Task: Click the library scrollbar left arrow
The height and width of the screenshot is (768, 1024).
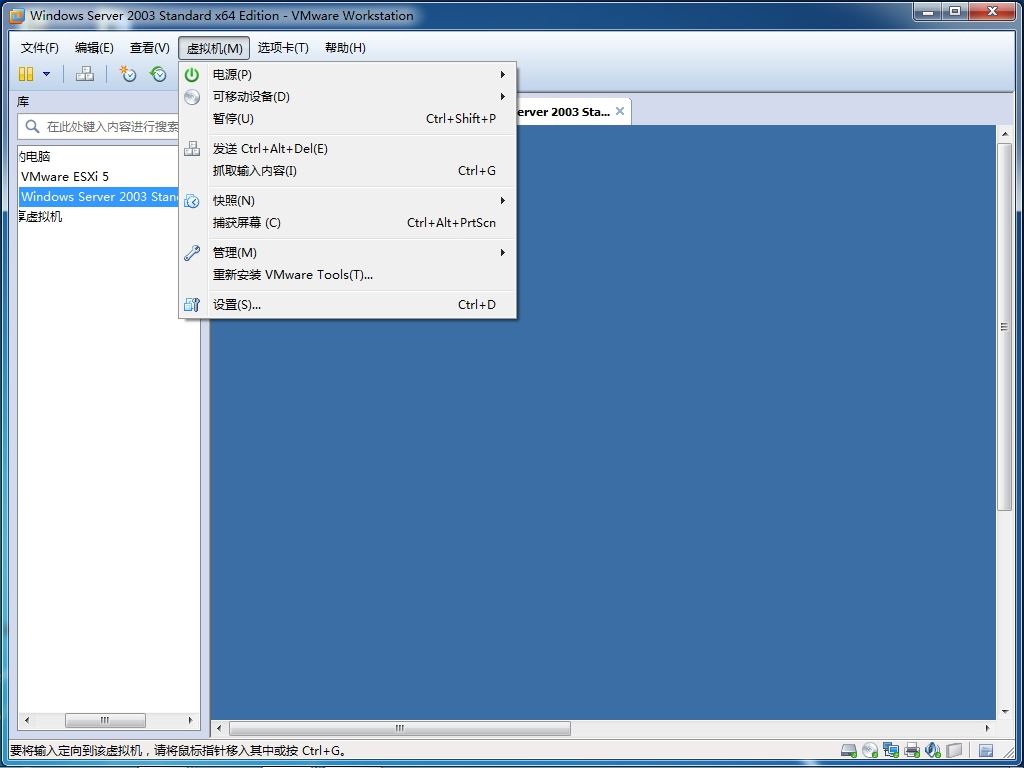Action: (x=27, y=720)
